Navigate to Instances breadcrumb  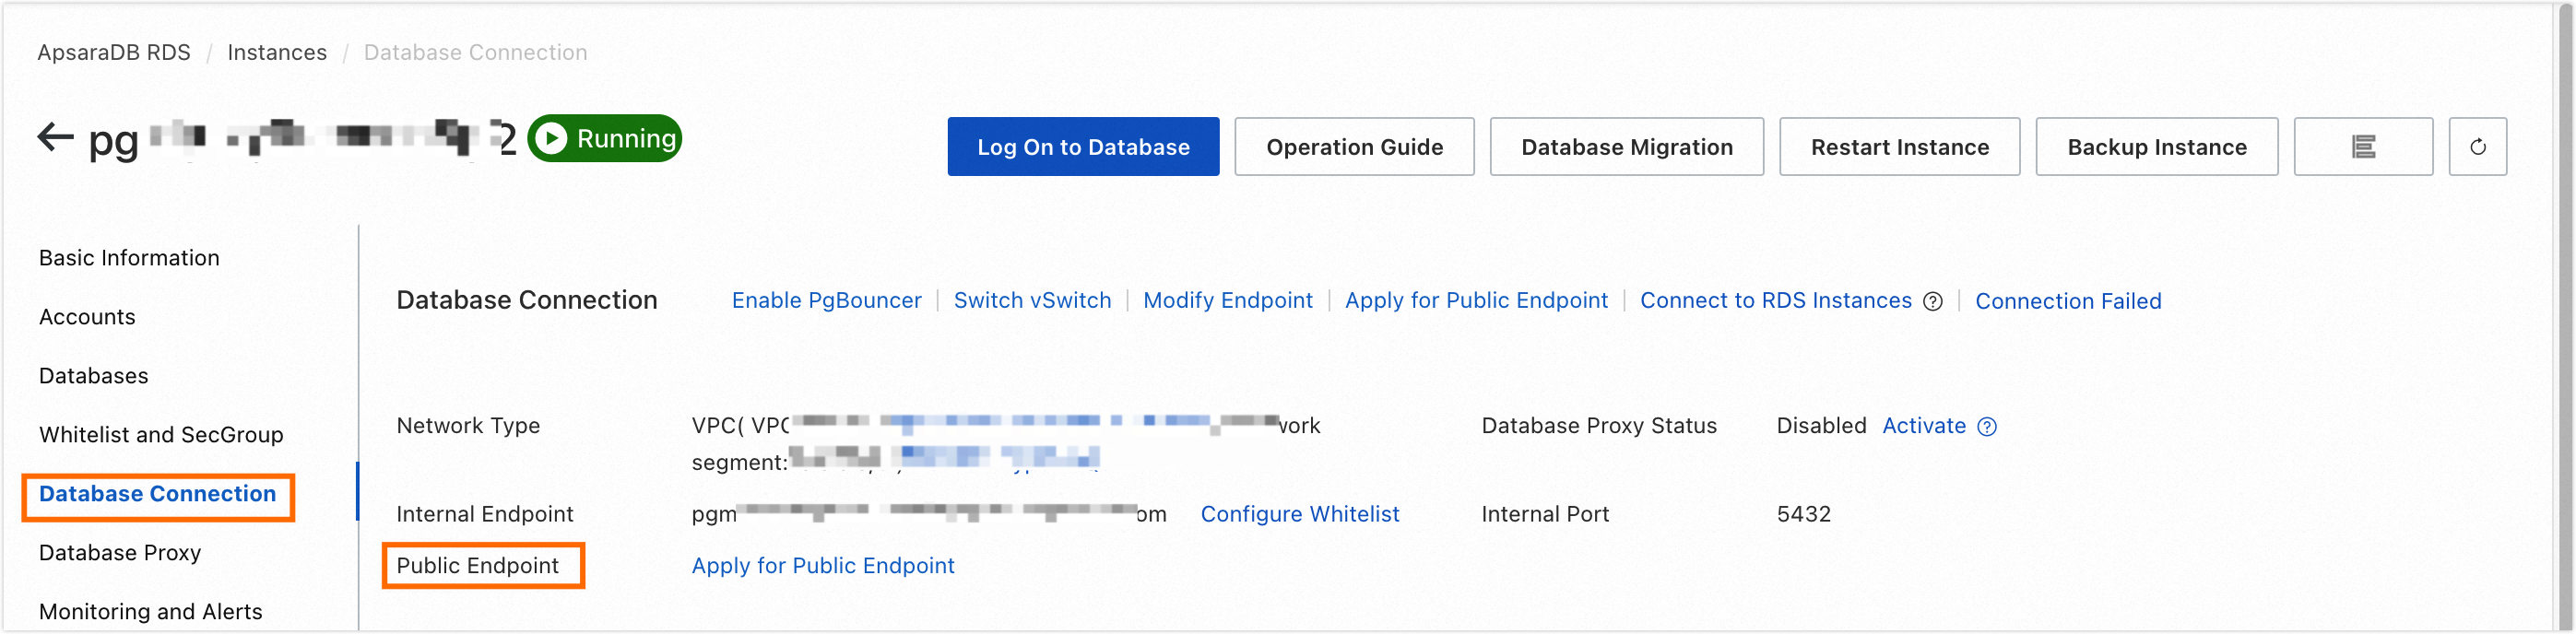pos(277,53)
